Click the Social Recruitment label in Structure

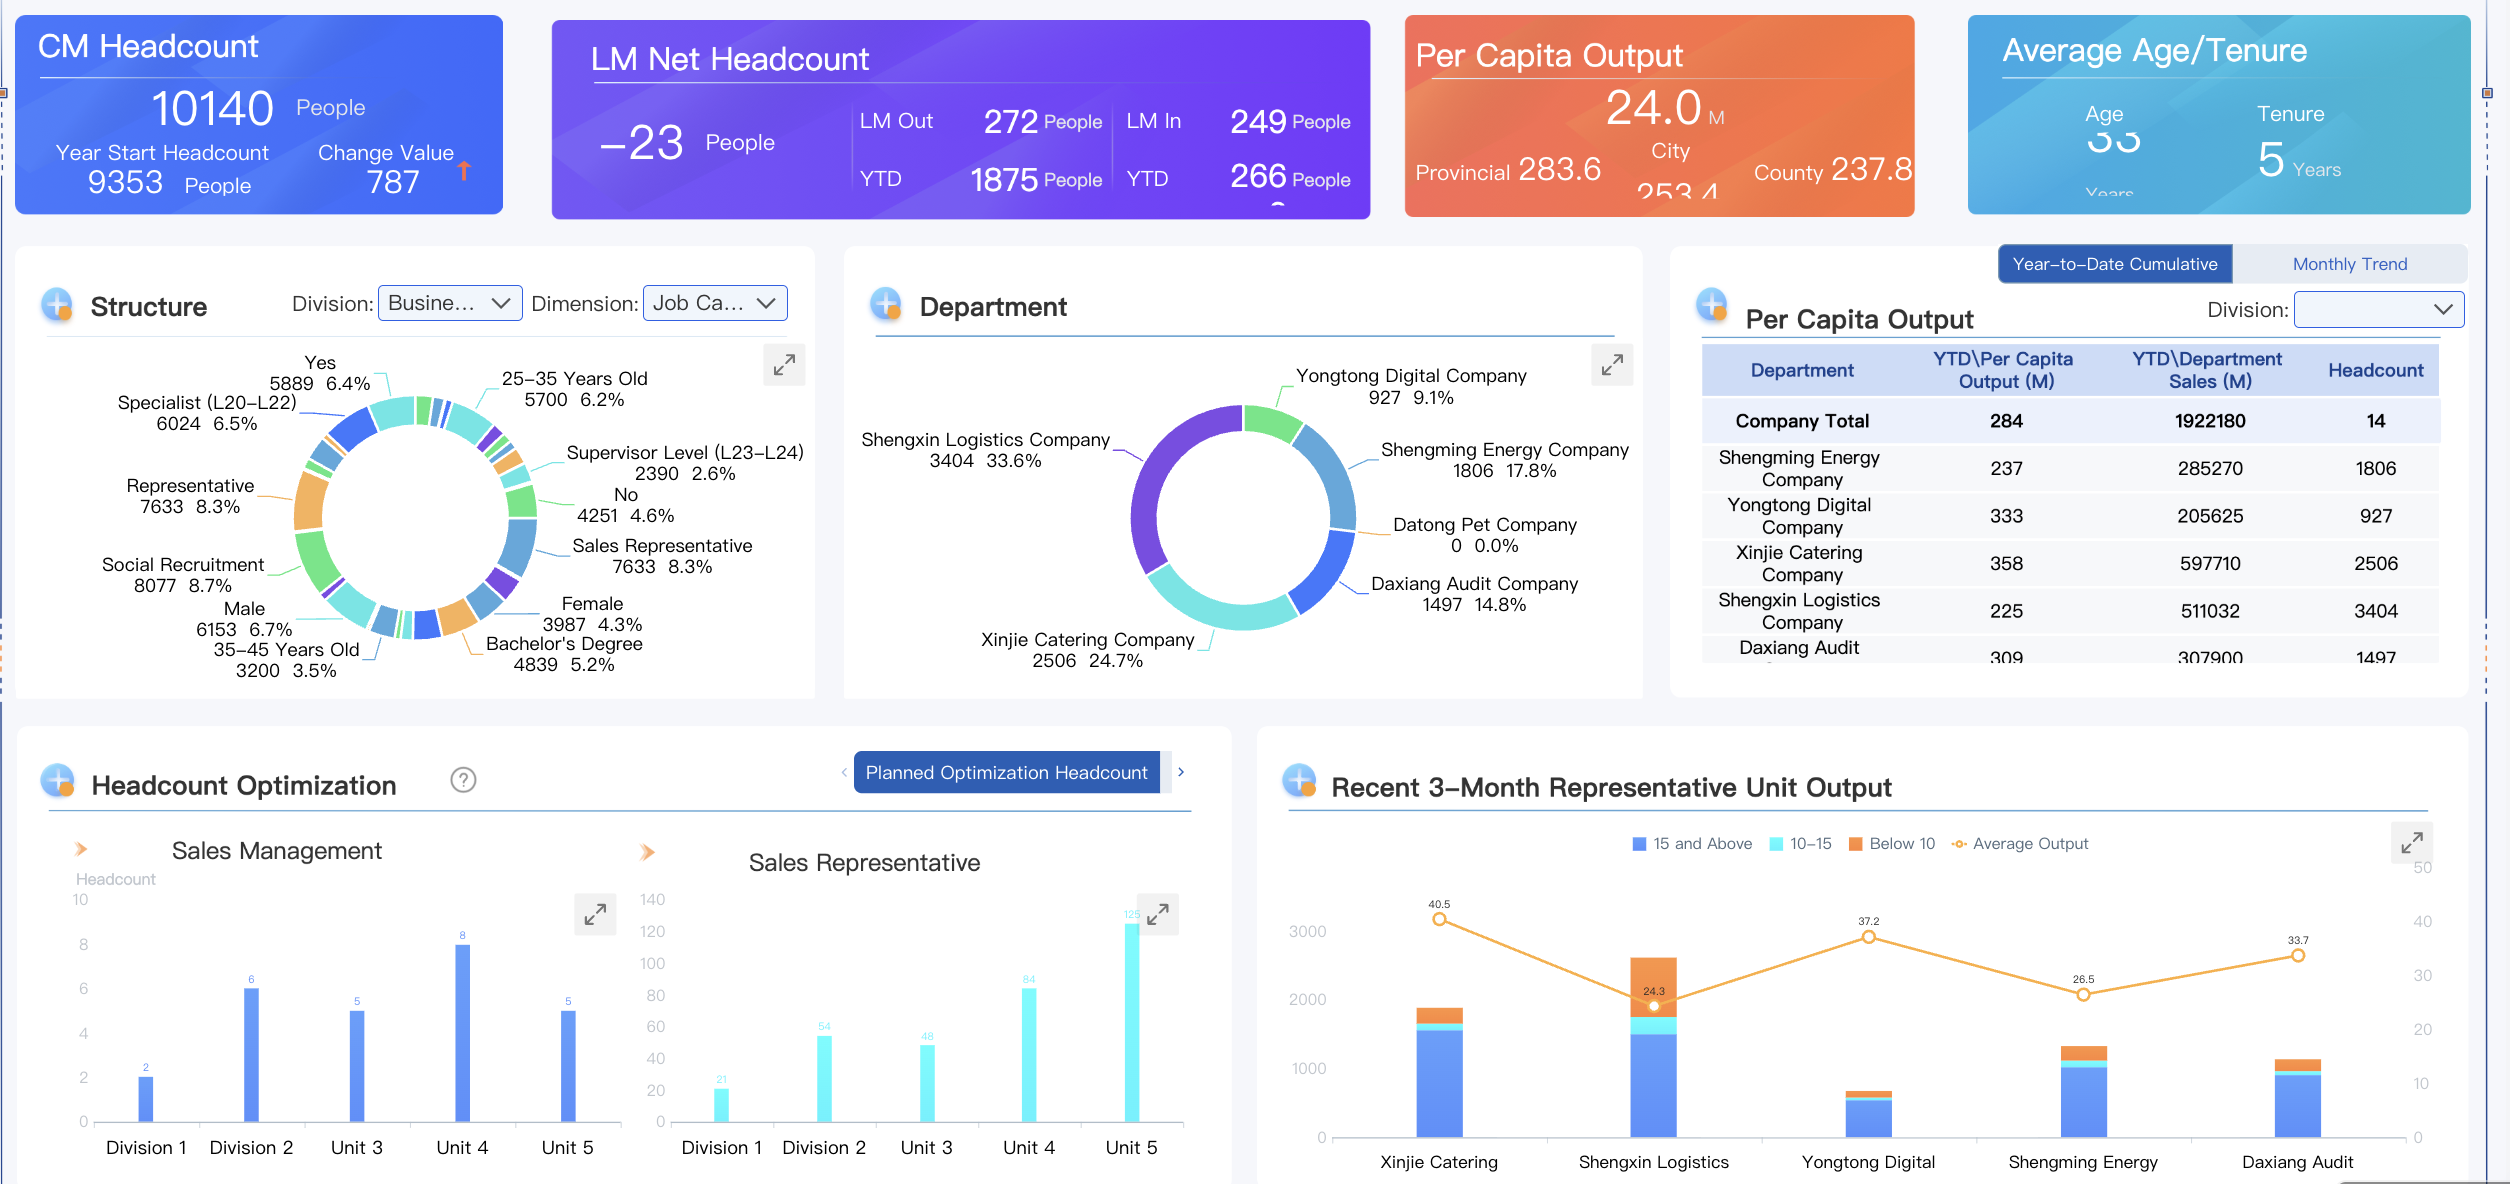183,575
